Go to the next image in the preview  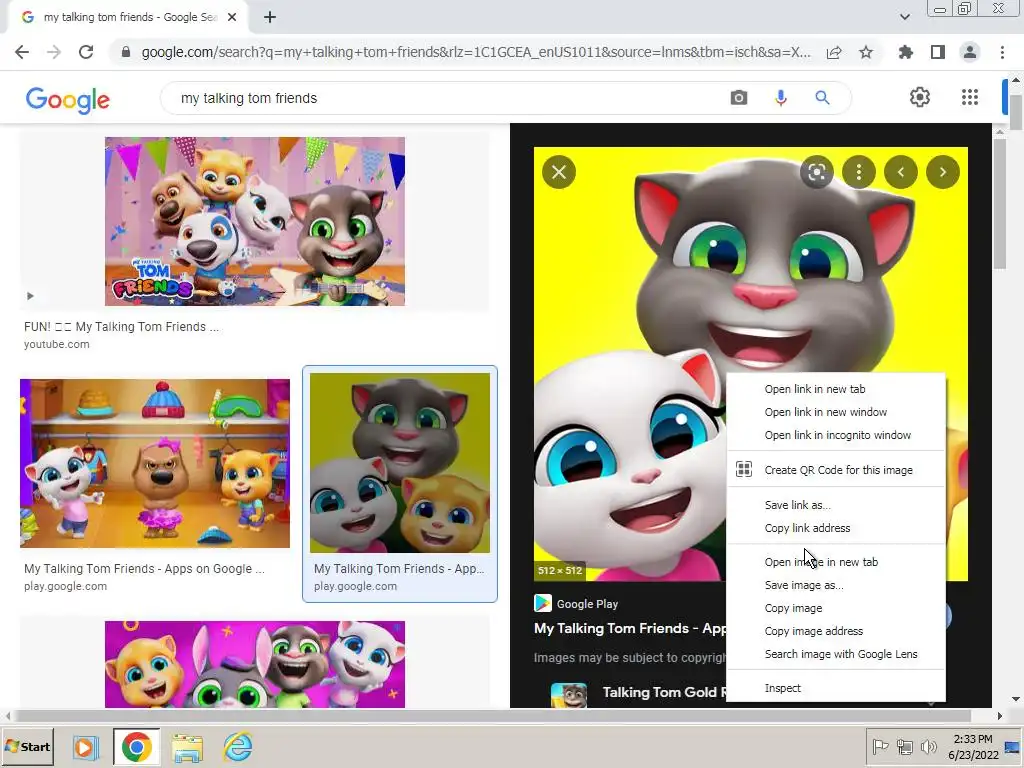(942, 172)
